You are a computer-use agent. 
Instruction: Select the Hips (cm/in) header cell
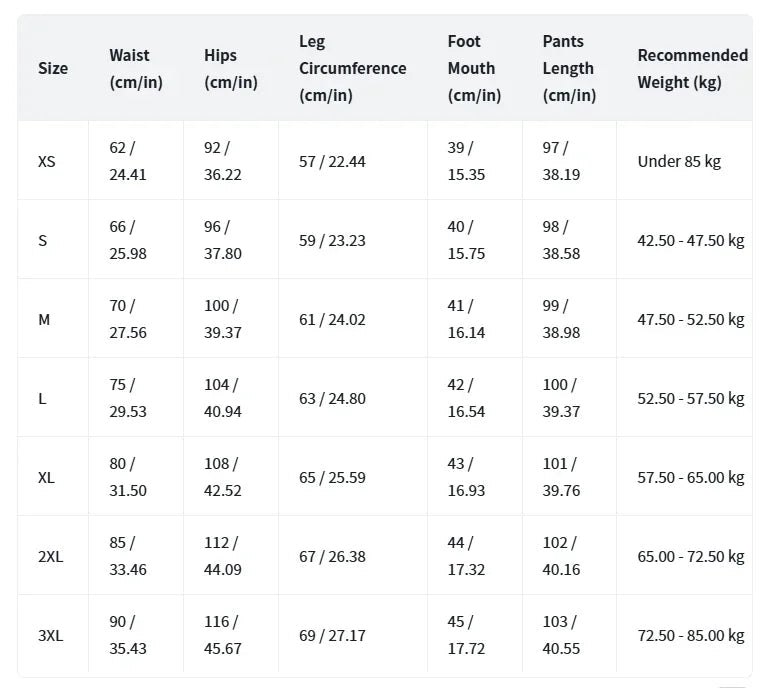coord(230,69)
